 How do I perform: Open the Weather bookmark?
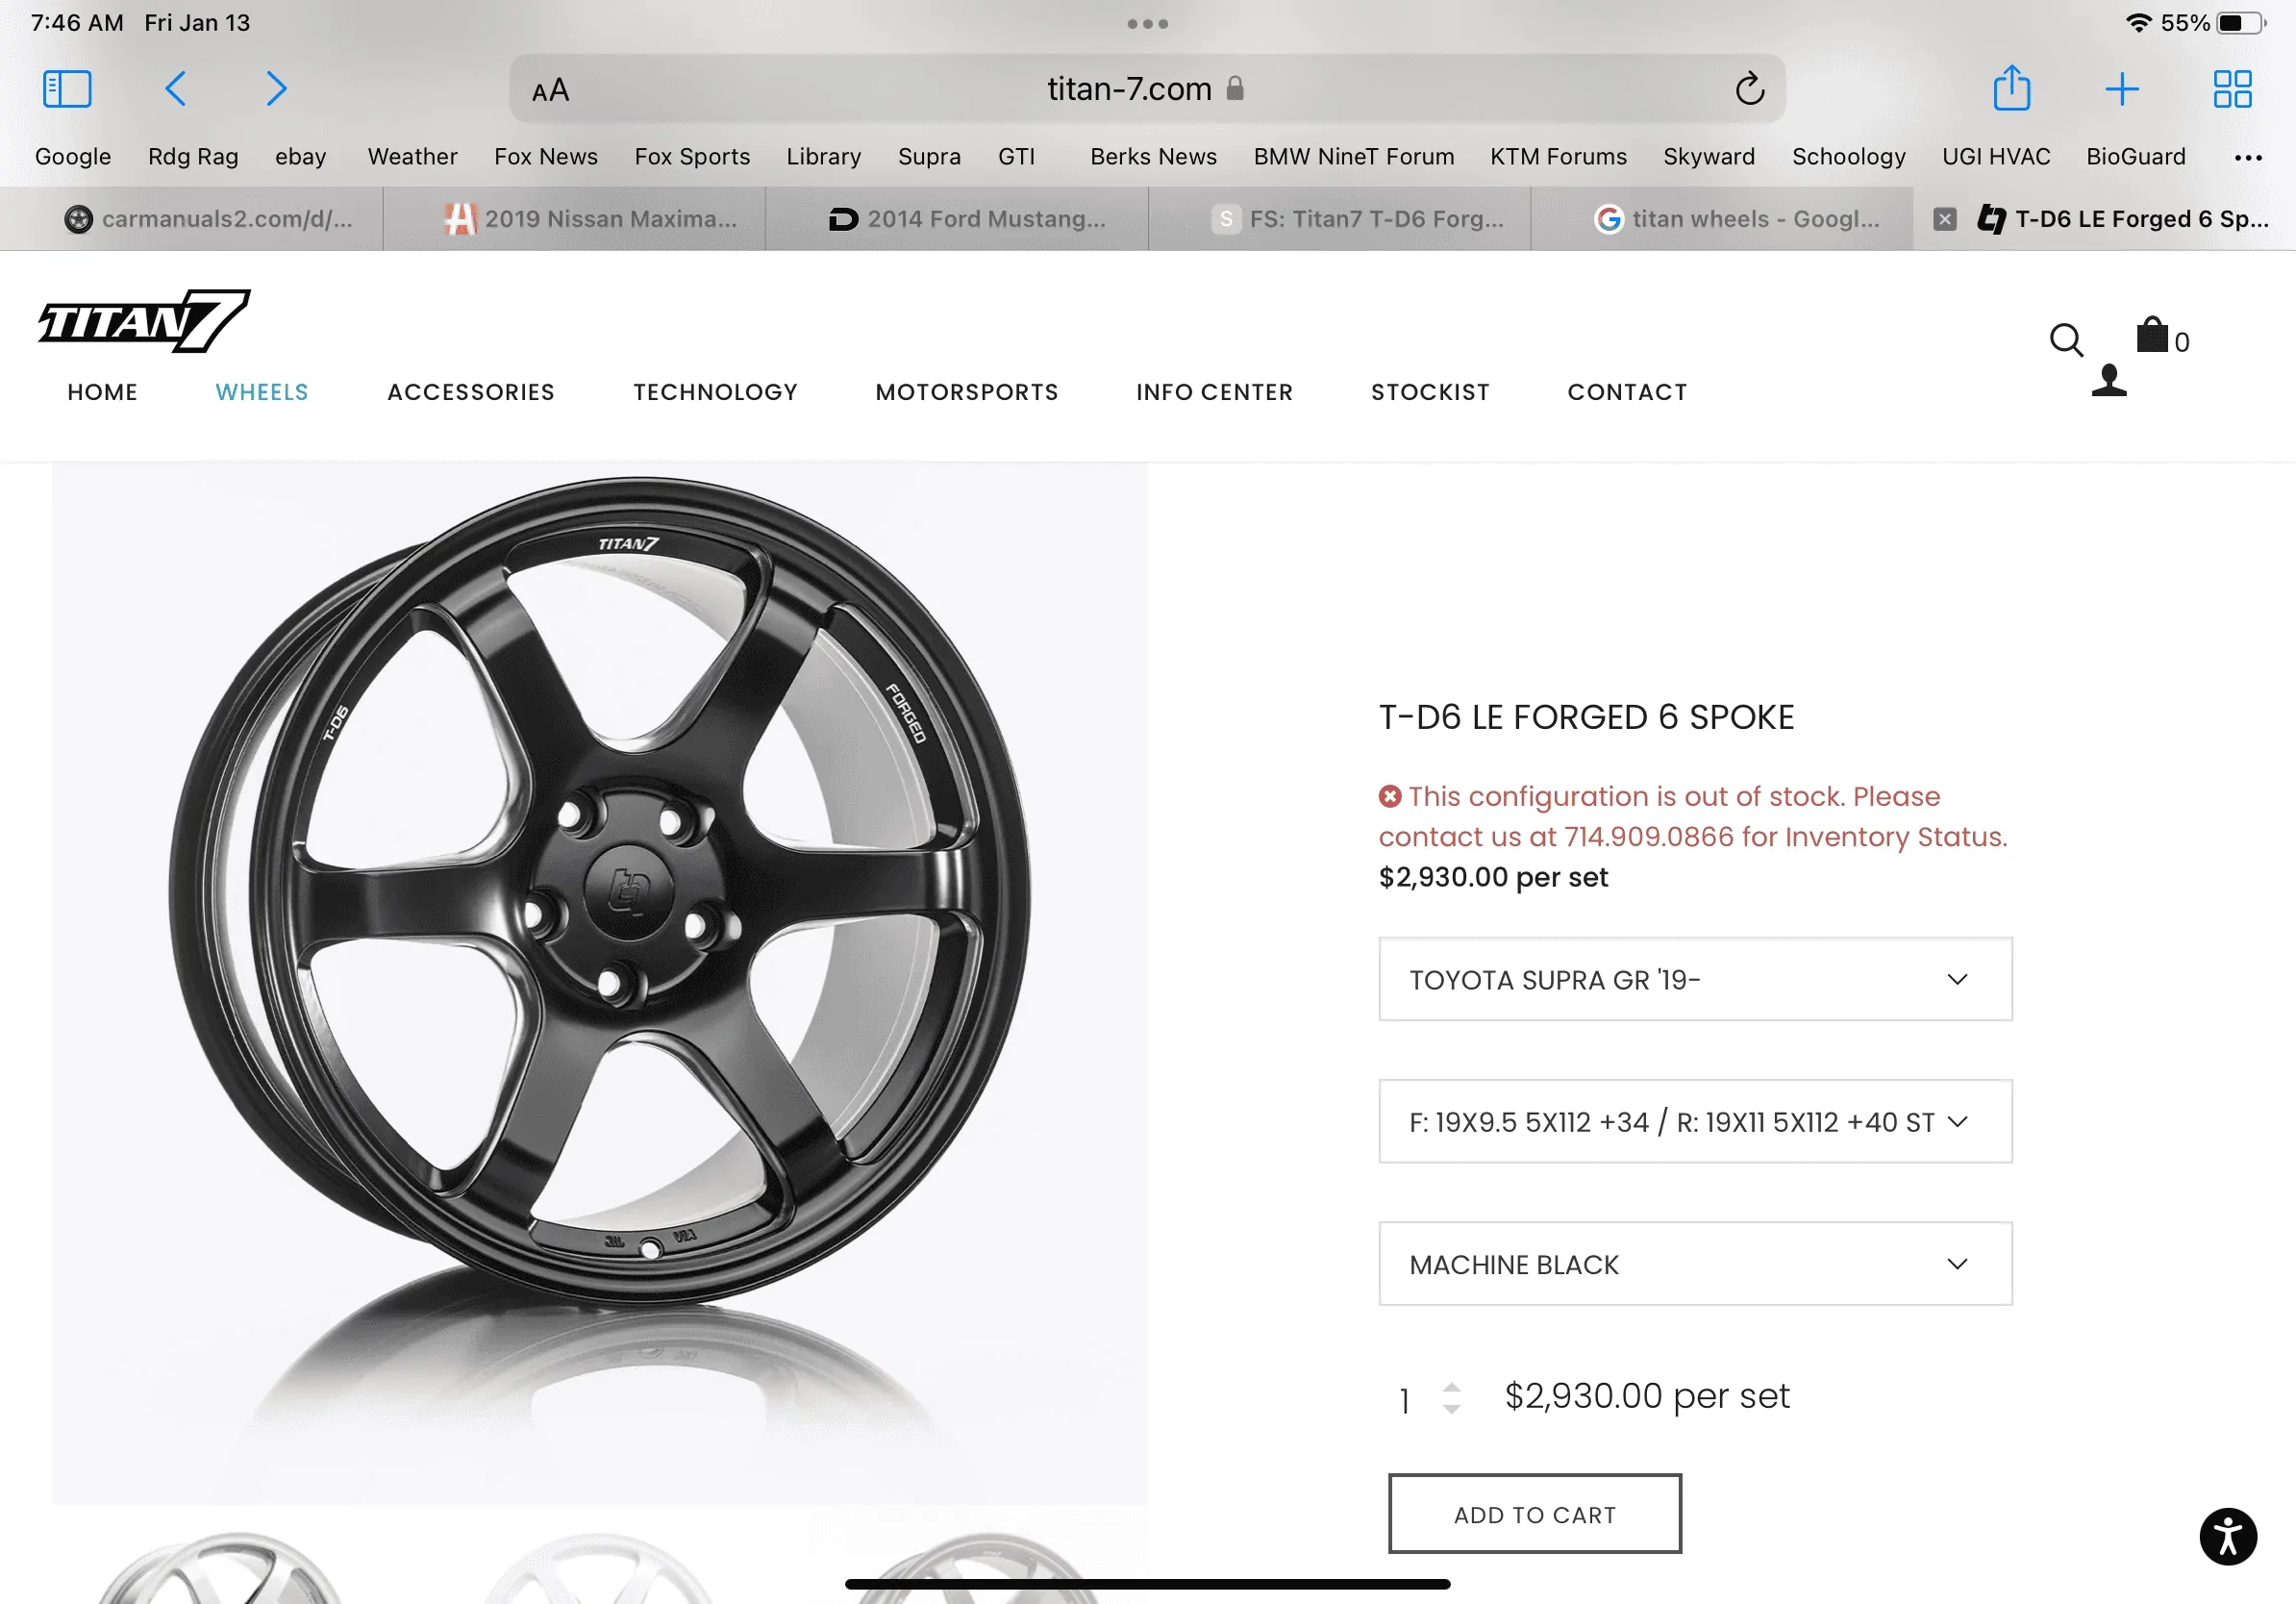point(412,157)
